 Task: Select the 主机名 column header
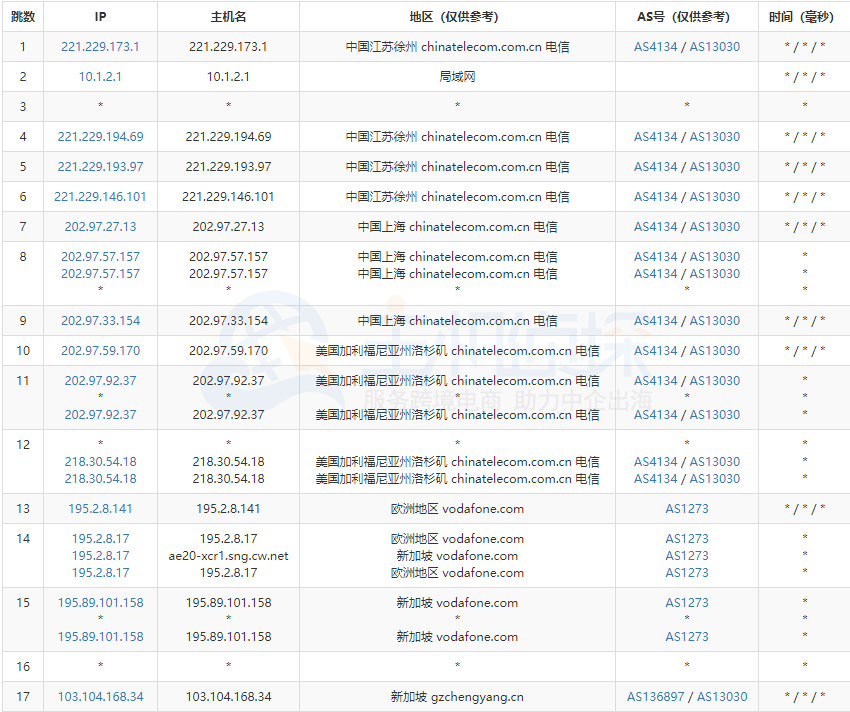coord(227,15)
